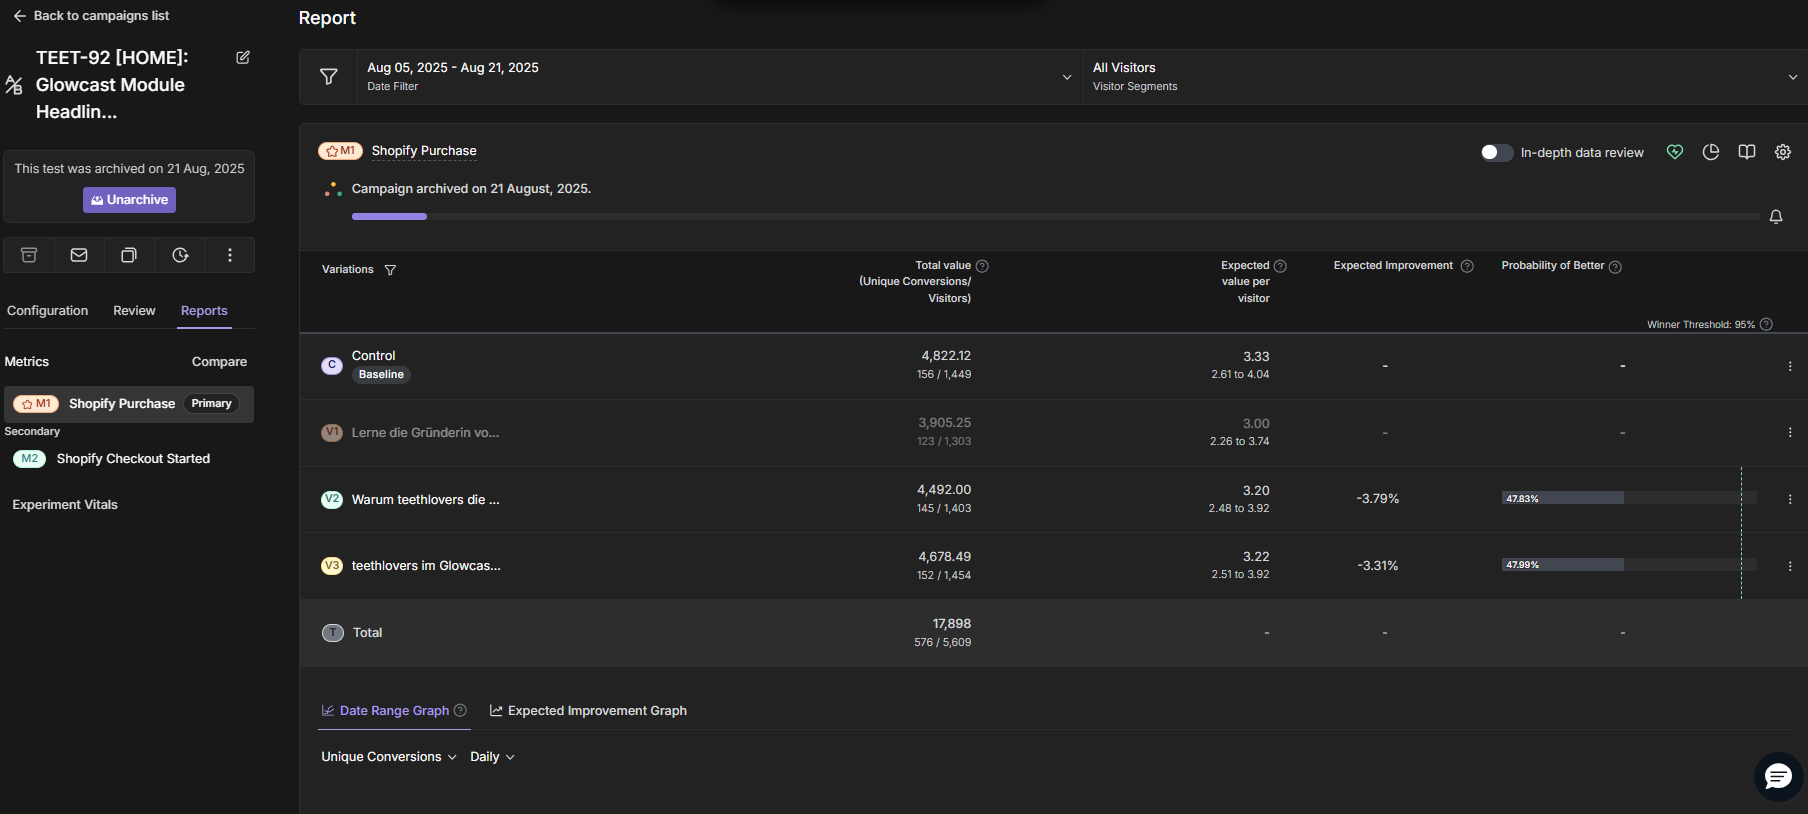The width and height of the screenshot is (1808, 814).
Task: Click the notification bell icon
Action: pos(1776,217)
